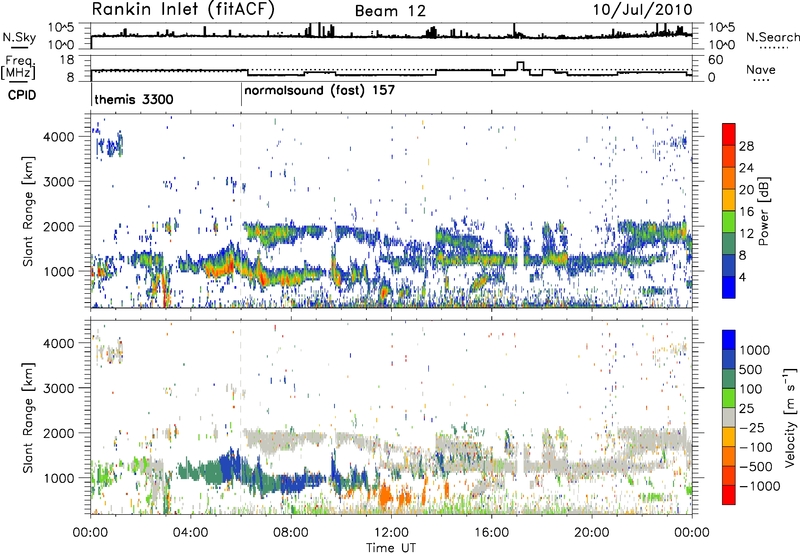
Task: Click the 'Time UT' axis title
Action: (391, 548)
